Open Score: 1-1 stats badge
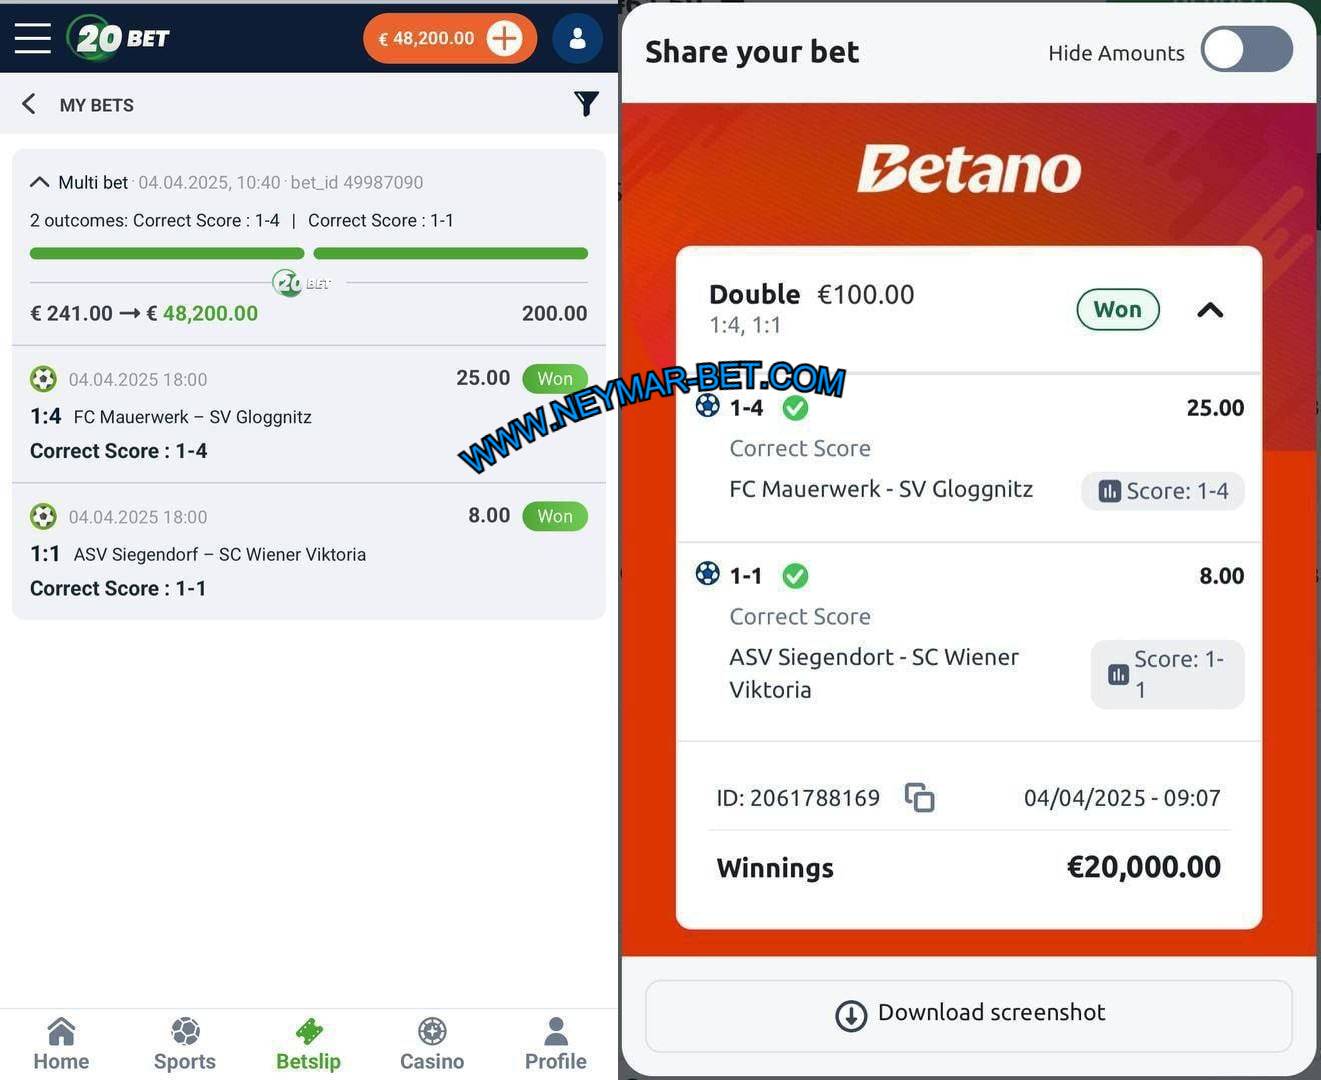 (x=1167, y=674)
